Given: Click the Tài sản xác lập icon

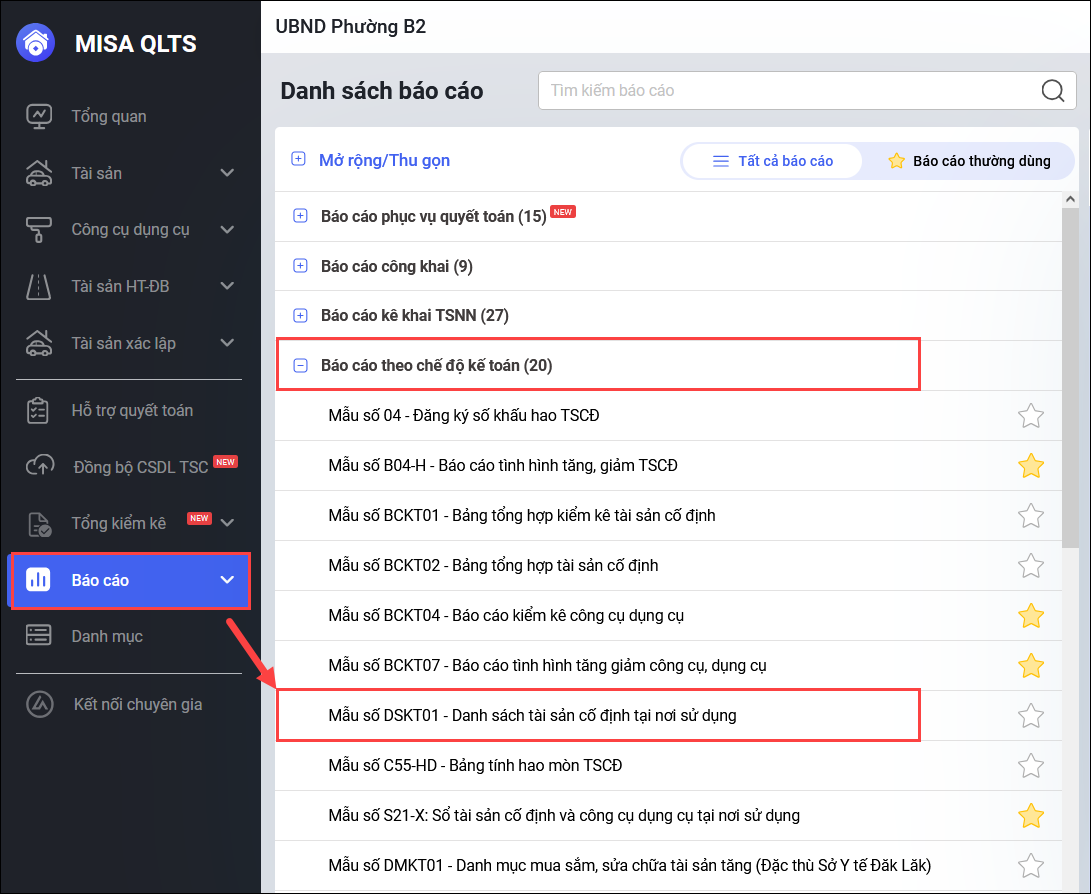Looking at the screenshot, I should [39, 343].
